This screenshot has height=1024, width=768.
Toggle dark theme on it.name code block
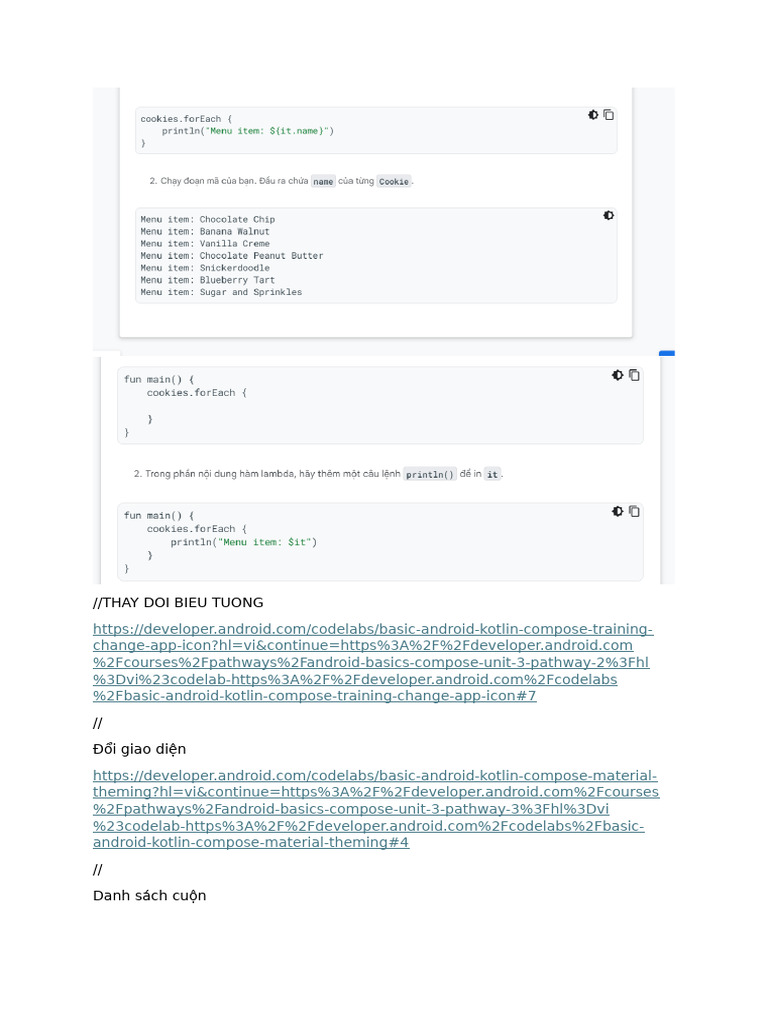pyautogui.click(x=593, y=115)
